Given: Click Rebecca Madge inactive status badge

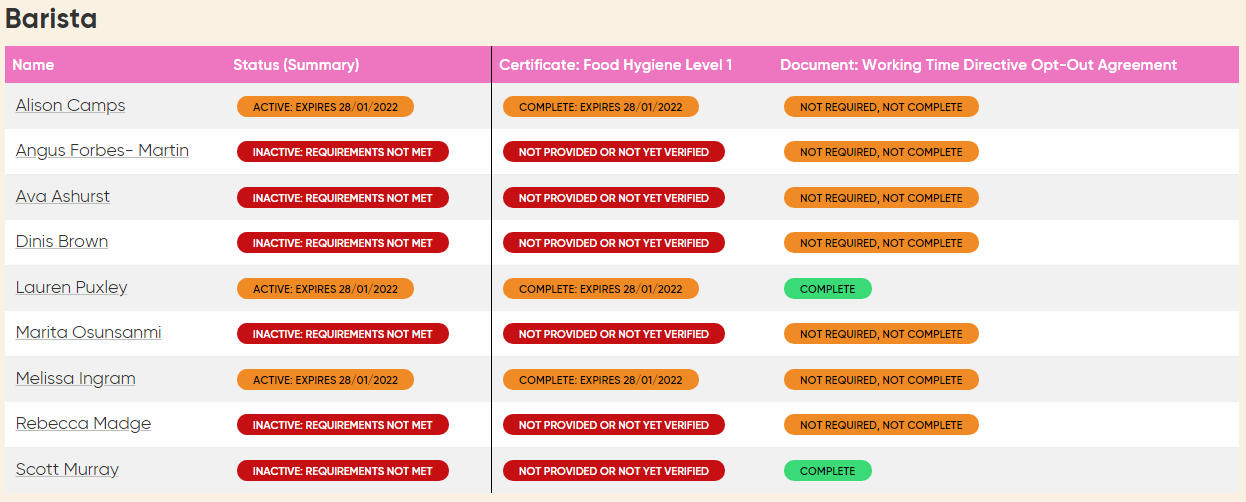Looking at the screenshot, I should tap(343, 425).
